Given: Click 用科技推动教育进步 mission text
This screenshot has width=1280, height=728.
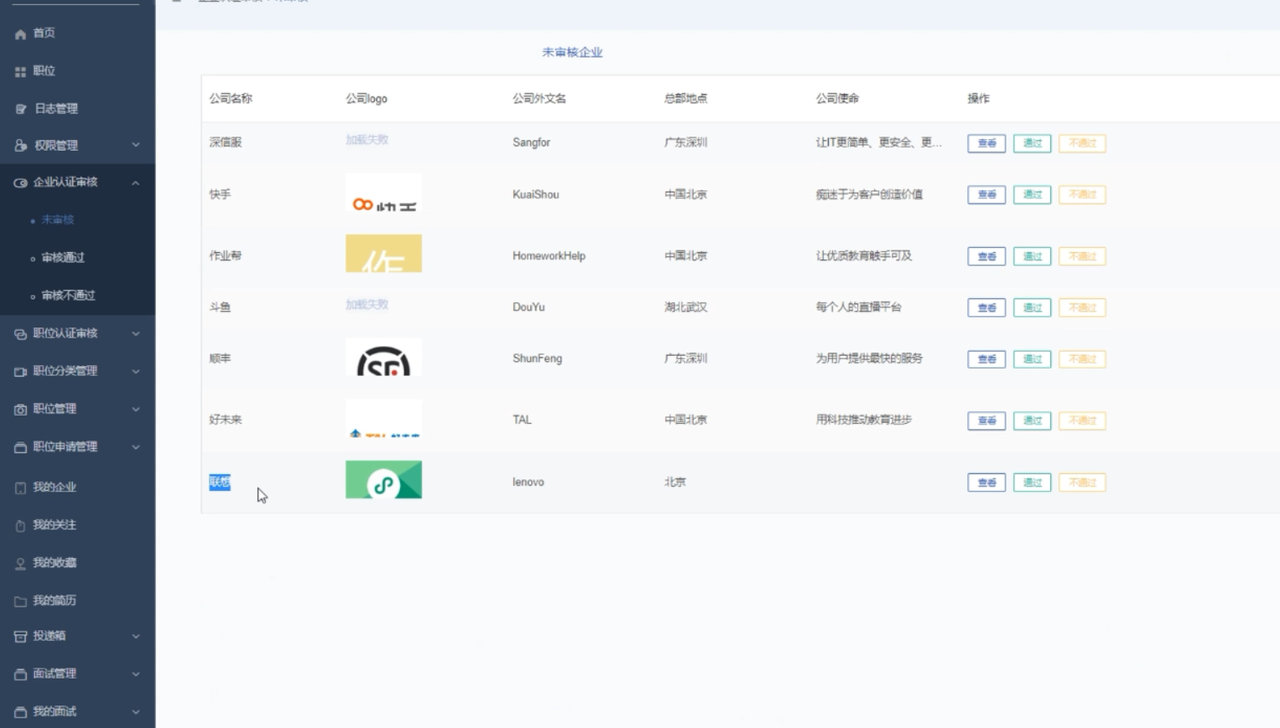Looking at the screenshot, I should pos(864,420).
